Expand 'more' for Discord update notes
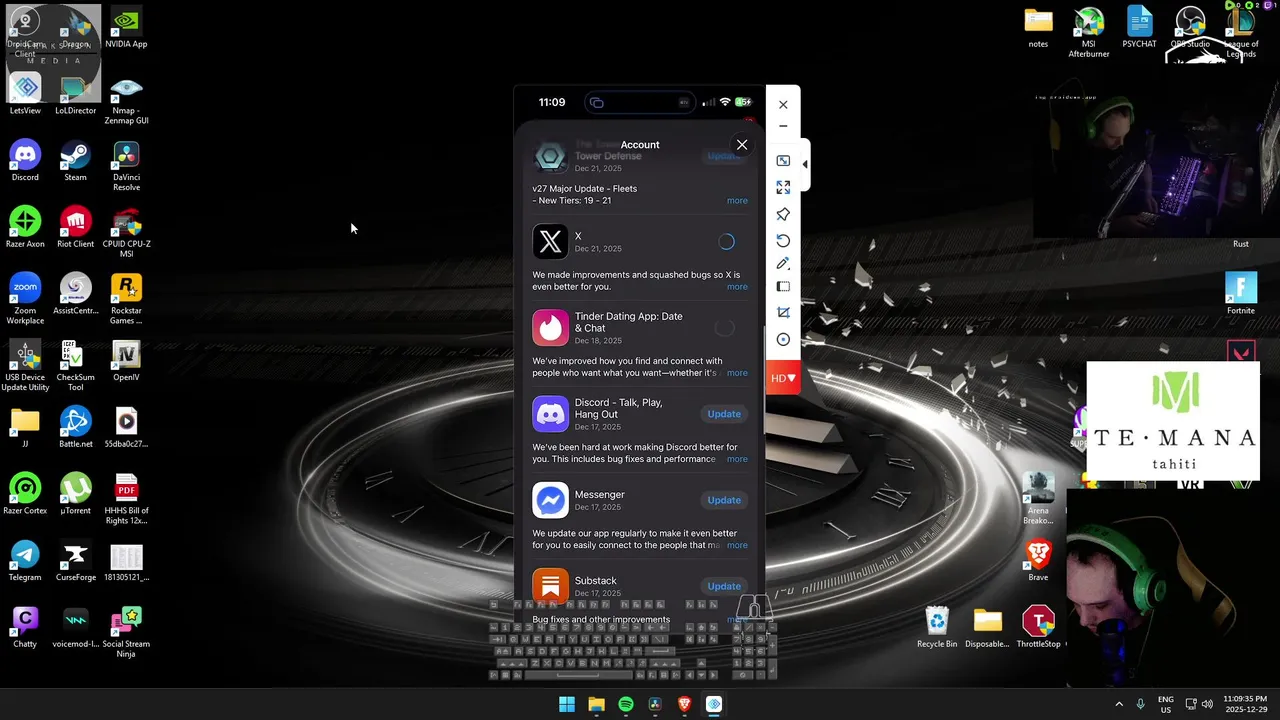The height and width of the screenshot is (720, 1280). (737, 459)
